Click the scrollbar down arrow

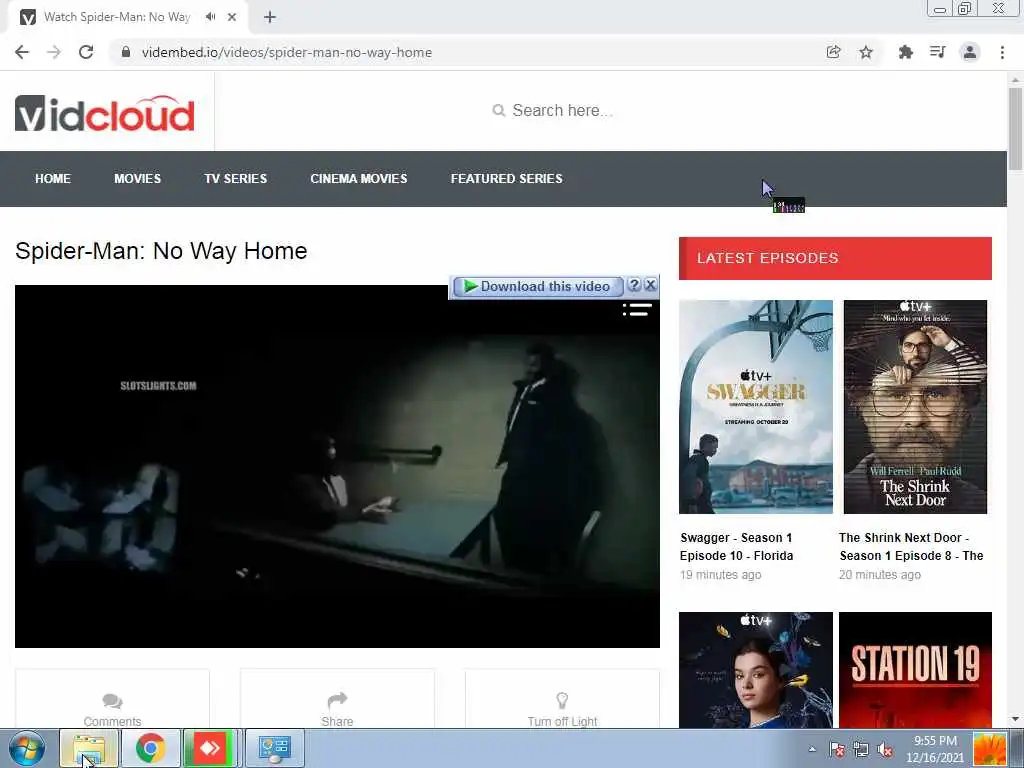click(x=1015, y=719)
